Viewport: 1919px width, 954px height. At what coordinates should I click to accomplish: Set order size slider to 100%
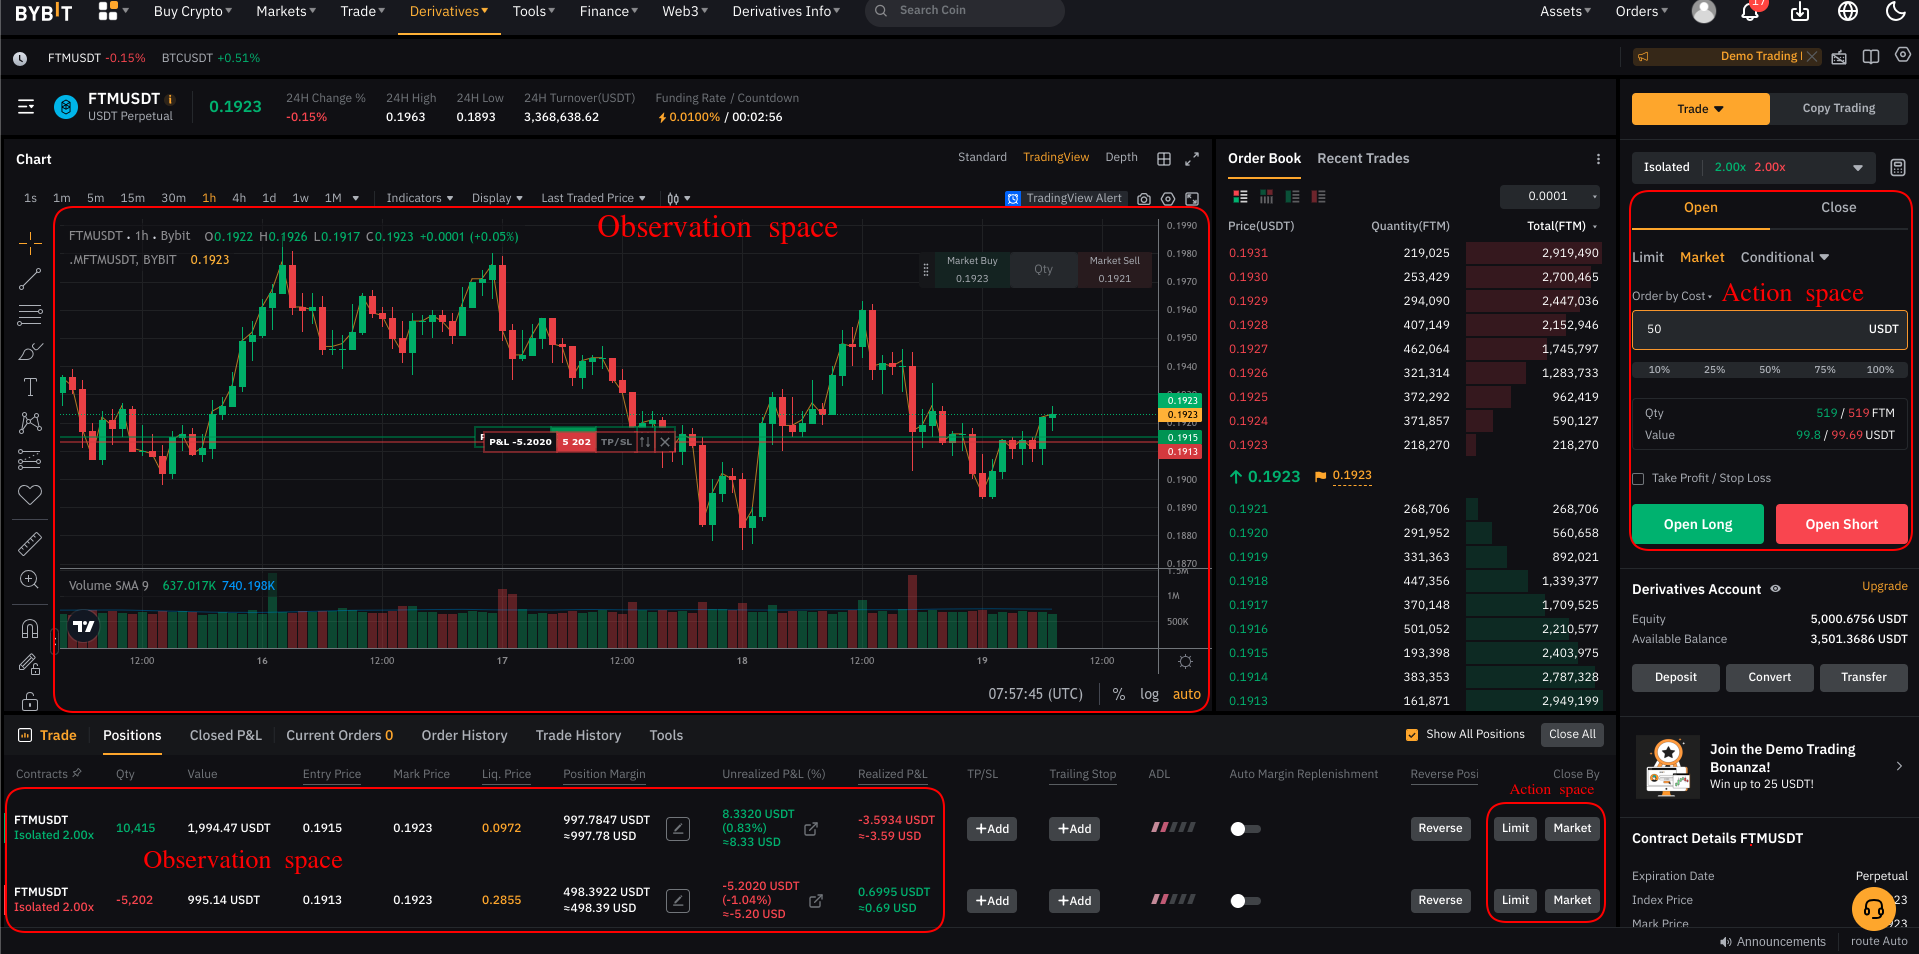coord(1880,370)
